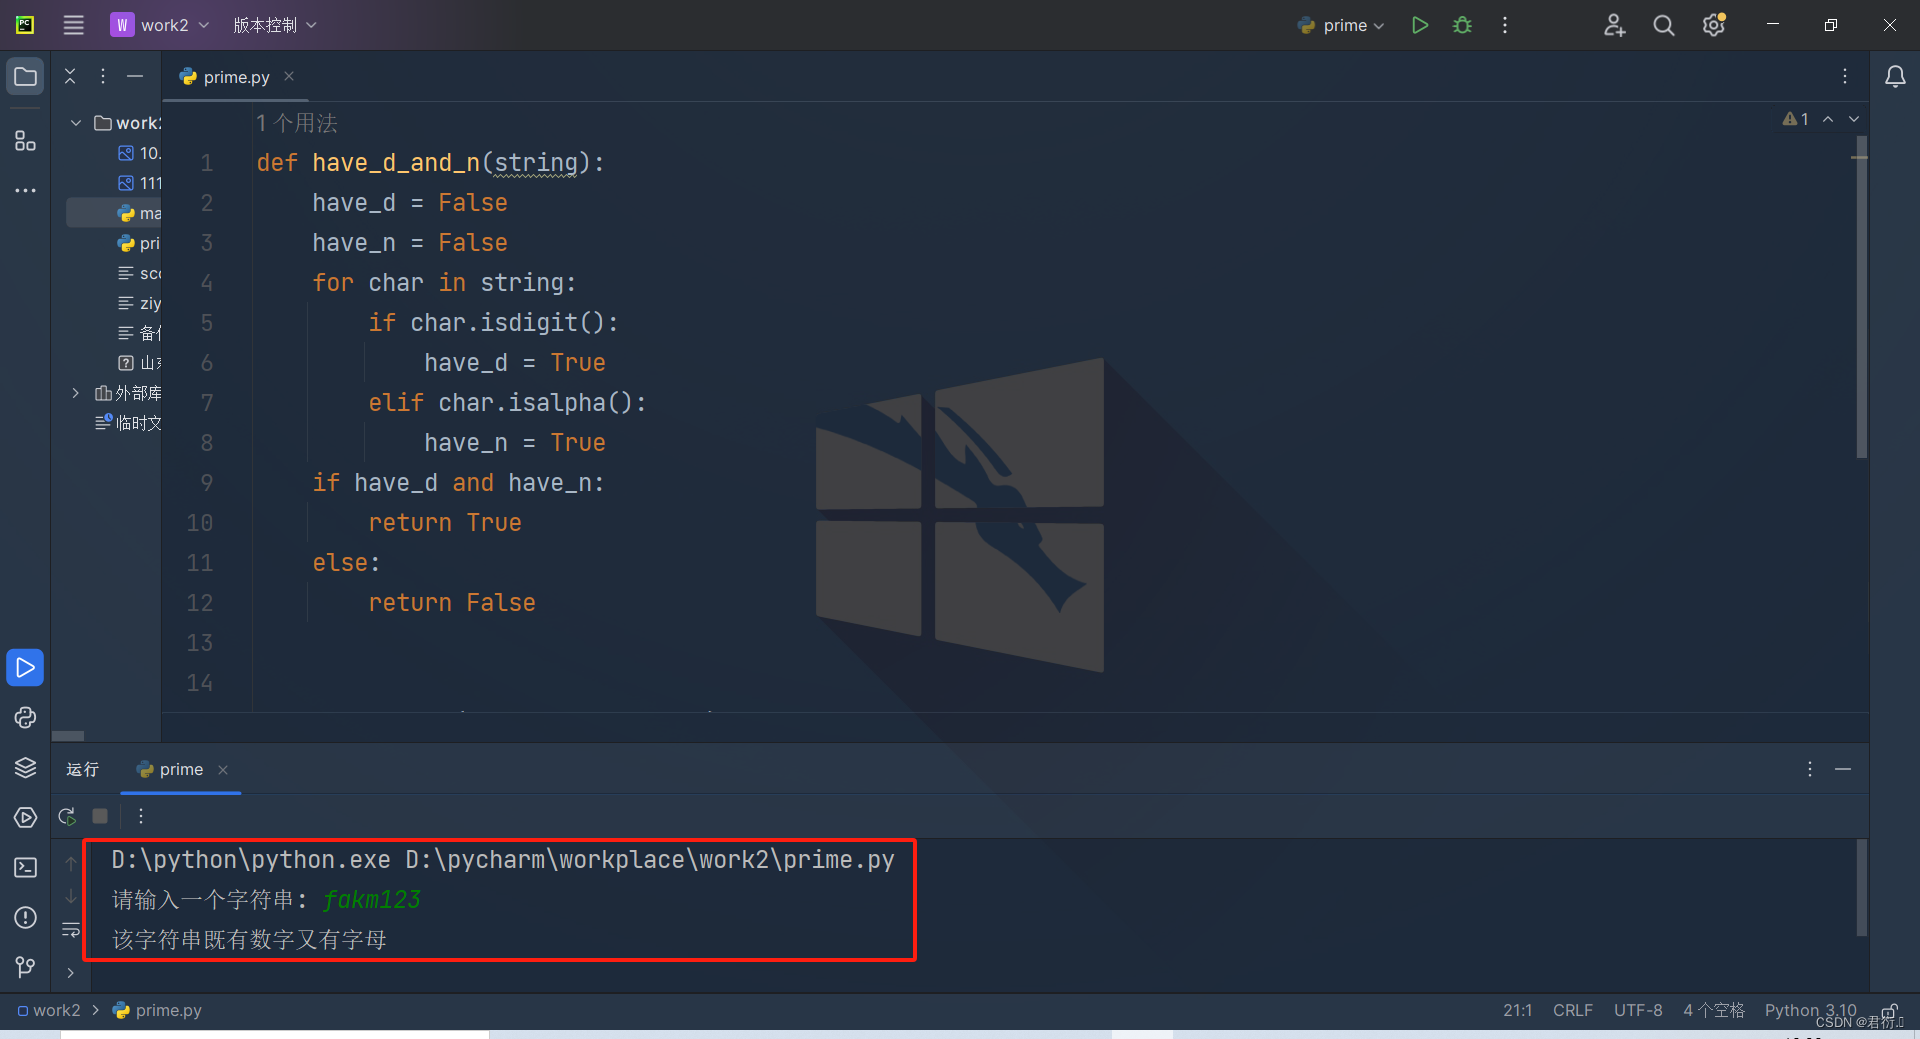1920x1039 pixels.
Task: Hide the project tool window
Action: point(135,76)
